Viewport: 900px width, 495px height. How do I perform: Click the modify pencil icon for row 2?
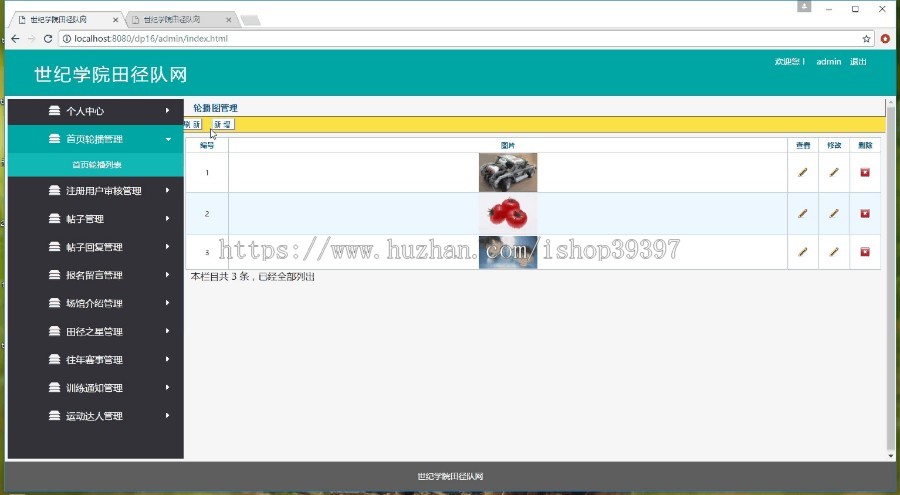tap(833, 214)
